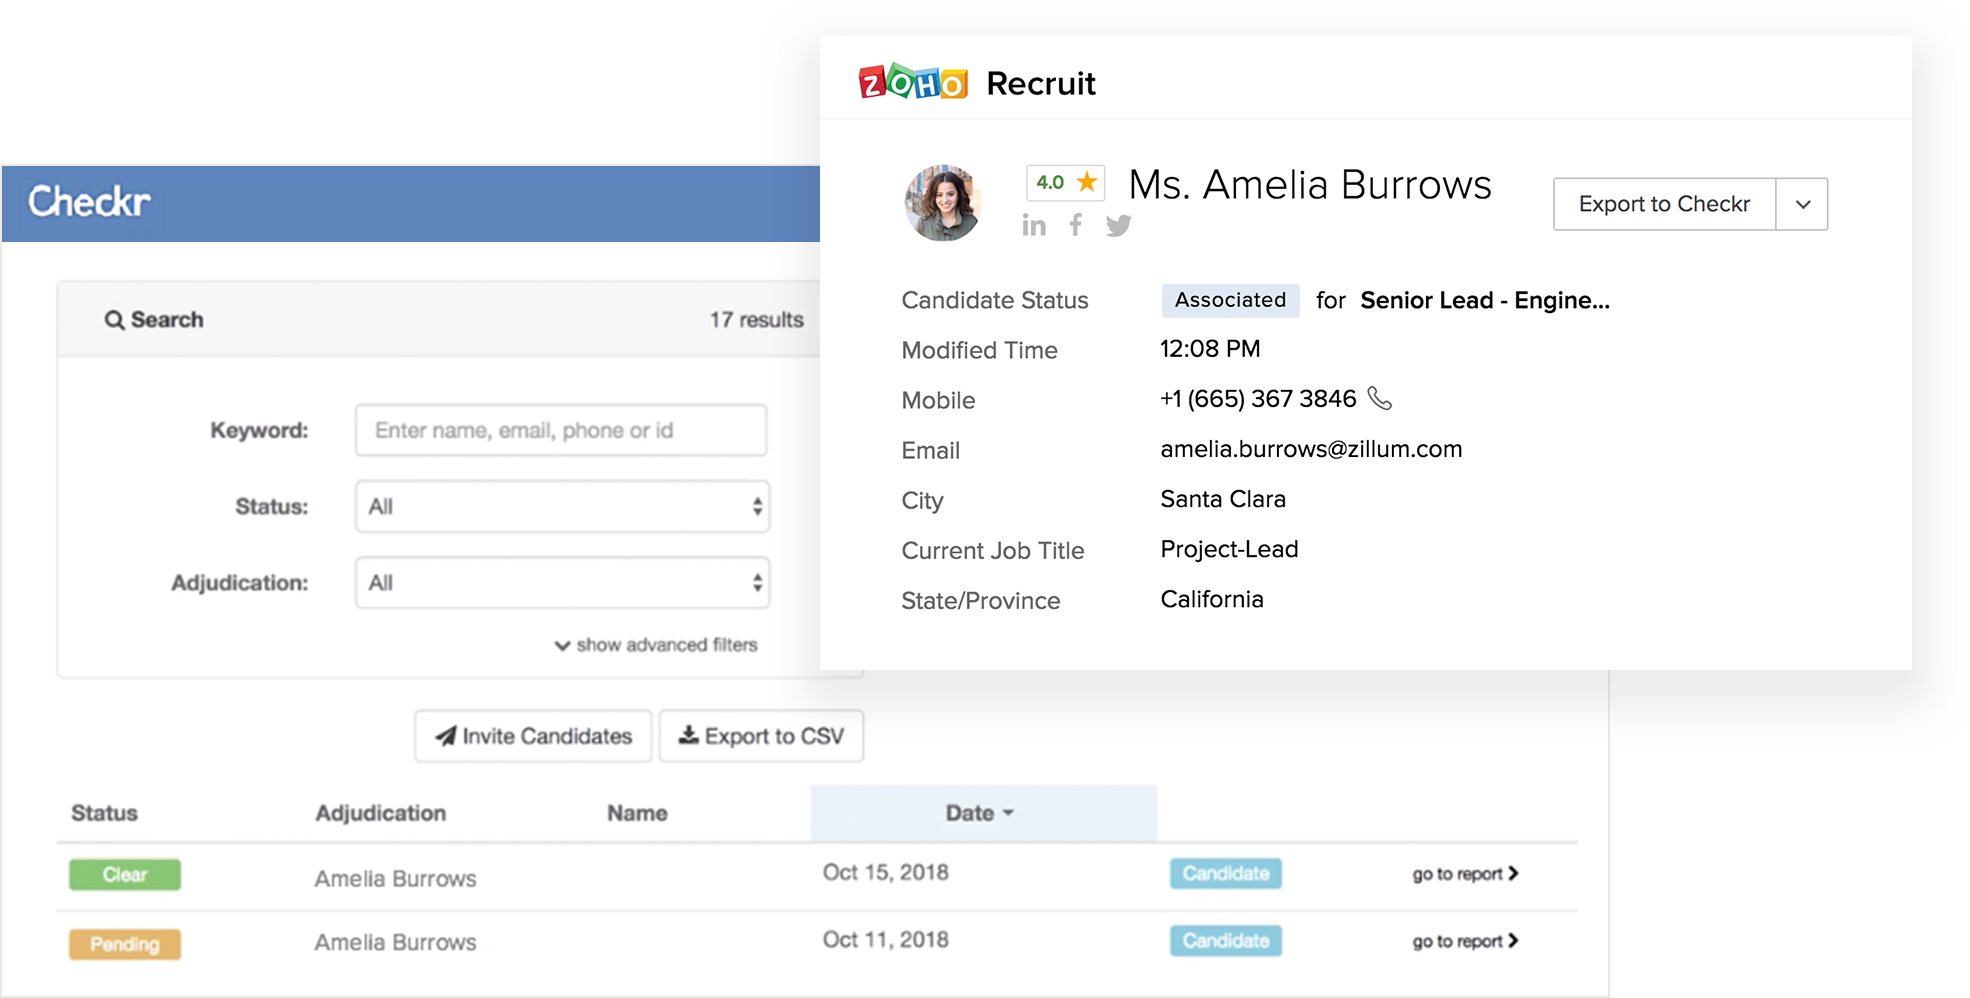Open candidate's Twitter profile
The height and width of the screenshot is (998, 1970).
coord(1118,225)
